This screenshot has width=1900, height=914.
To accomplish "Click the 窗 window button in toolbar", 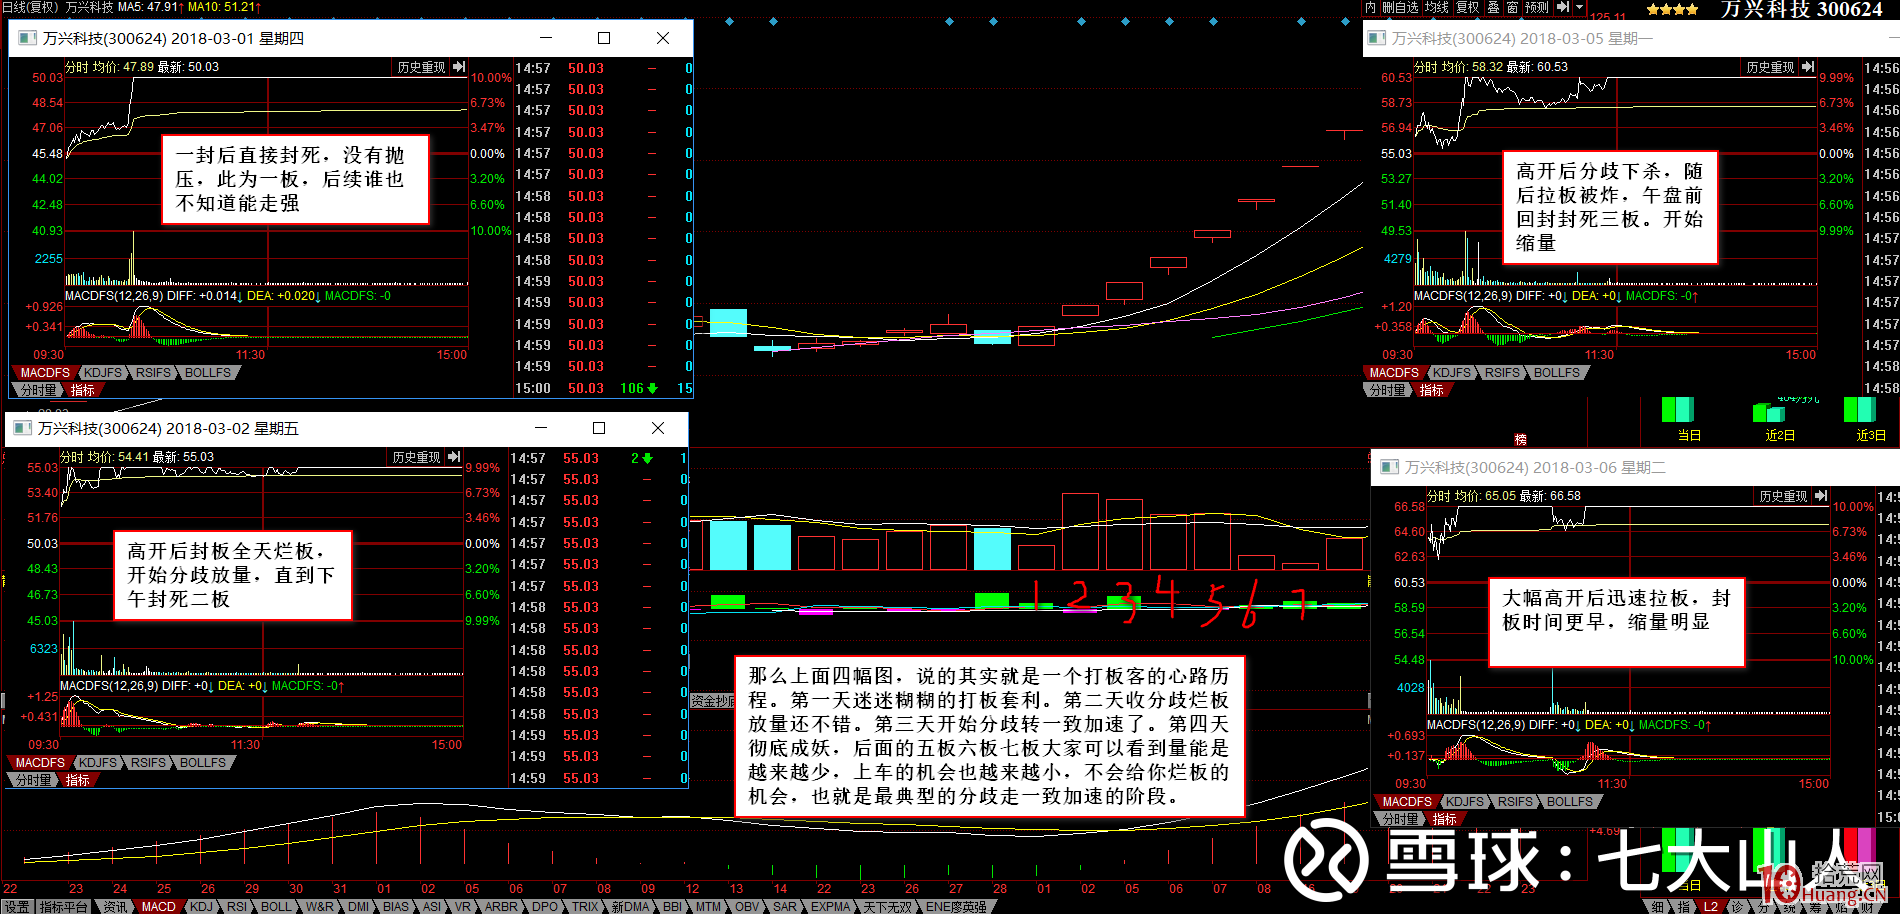I will click(1512, 7).
